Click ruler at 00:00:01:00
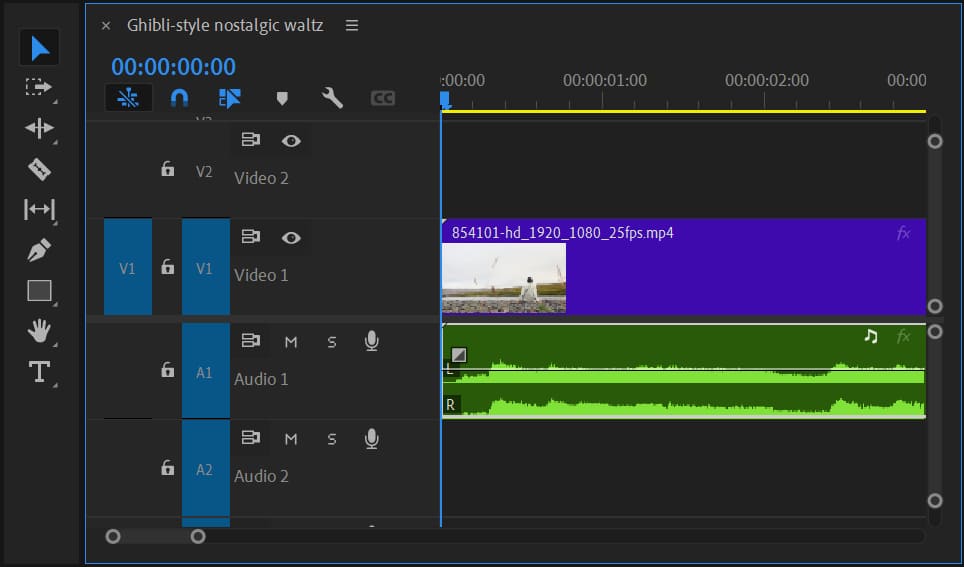 tap(604, 81)
